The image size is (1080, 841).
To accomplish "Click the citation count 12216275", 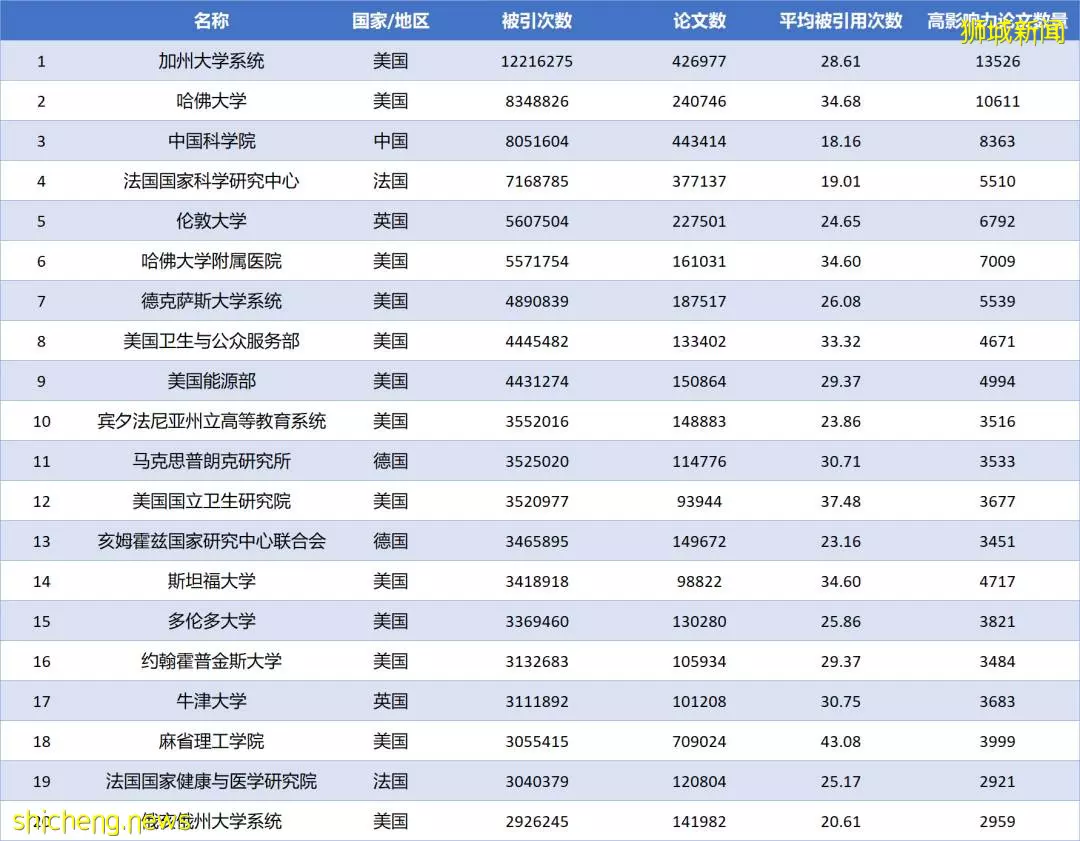I will coord(537,61).
